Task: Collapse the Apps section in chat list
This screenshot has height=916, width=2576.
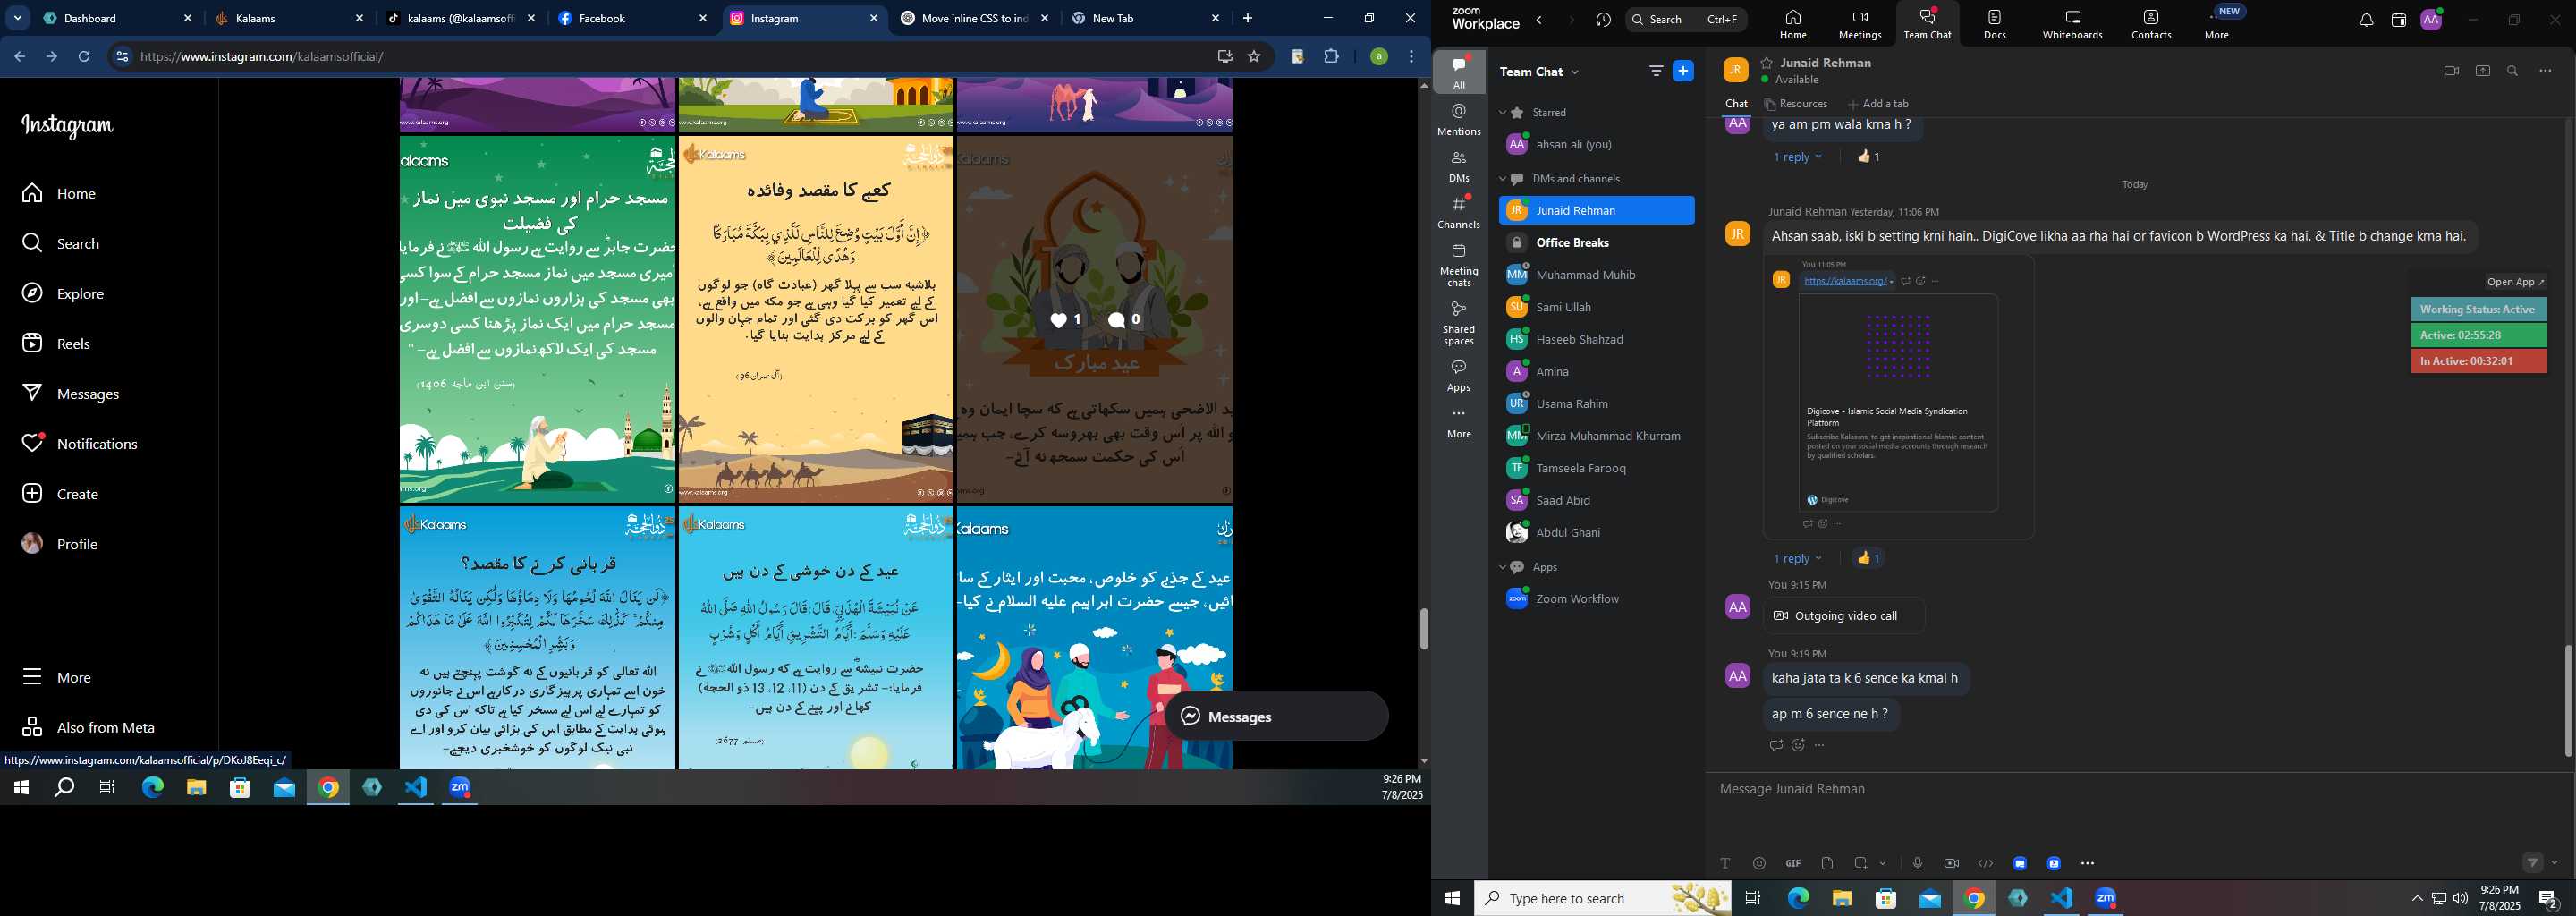Action: 1502,567
